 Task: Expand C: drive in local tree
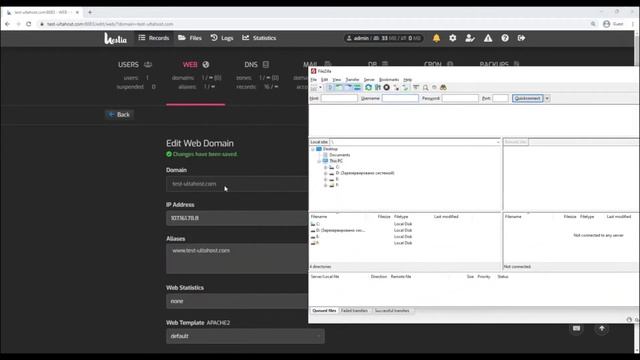coord(325,167)
